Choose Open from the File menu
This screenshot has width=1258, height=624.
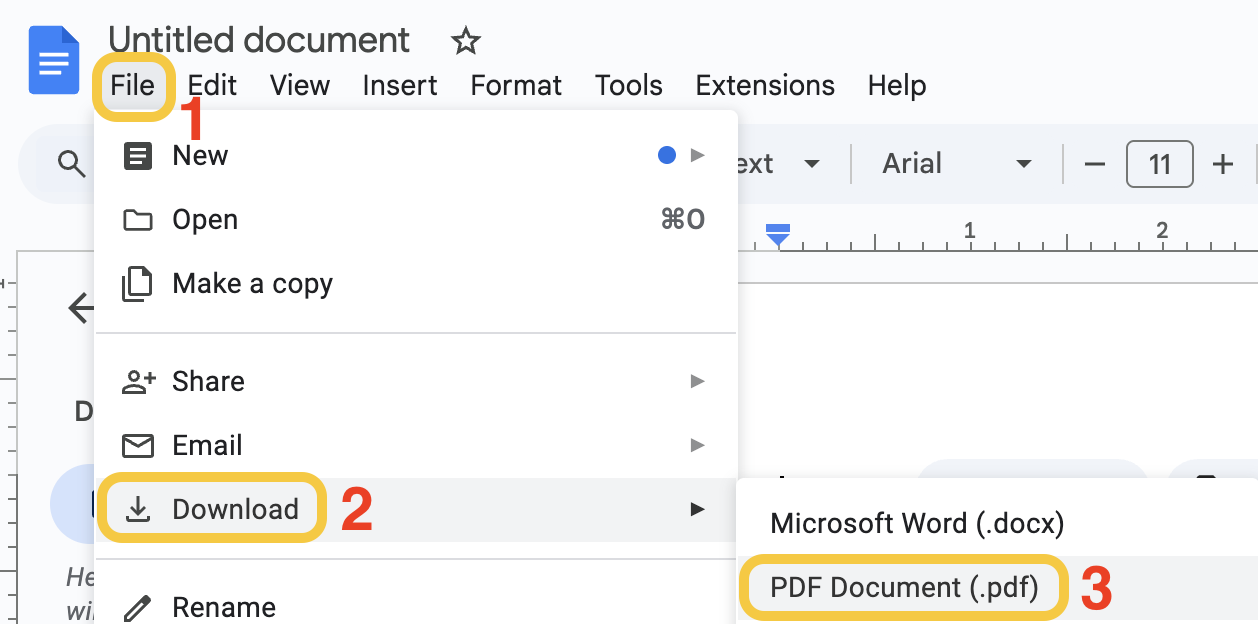point(415,220)
